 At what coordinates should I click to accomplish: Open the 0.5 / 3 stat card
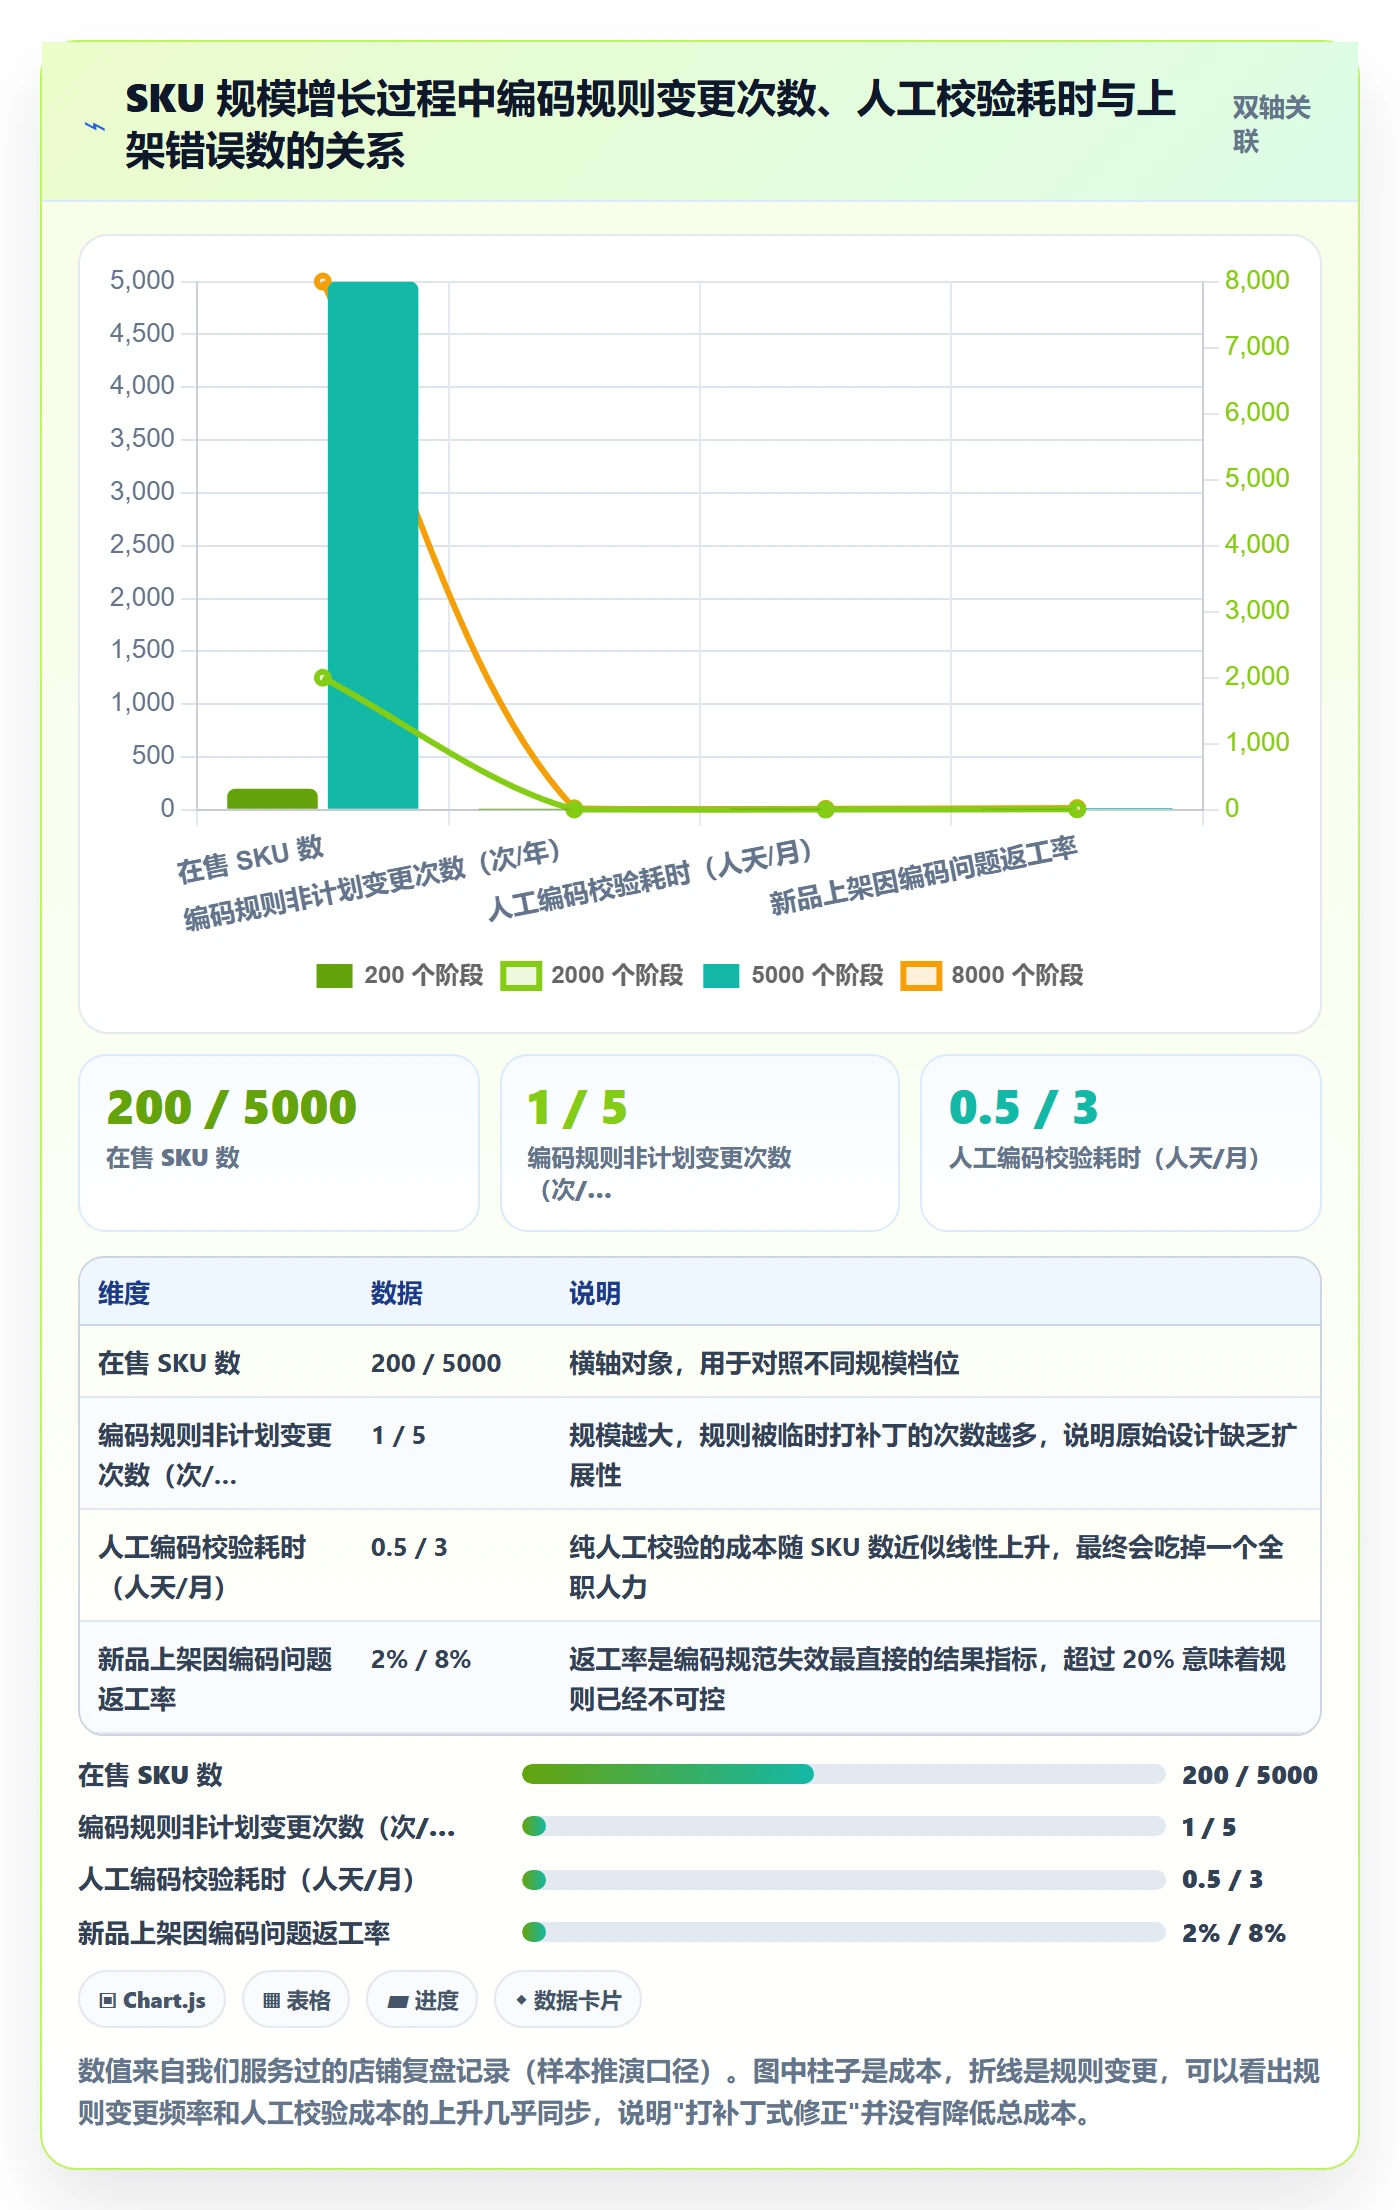pyautogui.click(x=1121, y=1143)
